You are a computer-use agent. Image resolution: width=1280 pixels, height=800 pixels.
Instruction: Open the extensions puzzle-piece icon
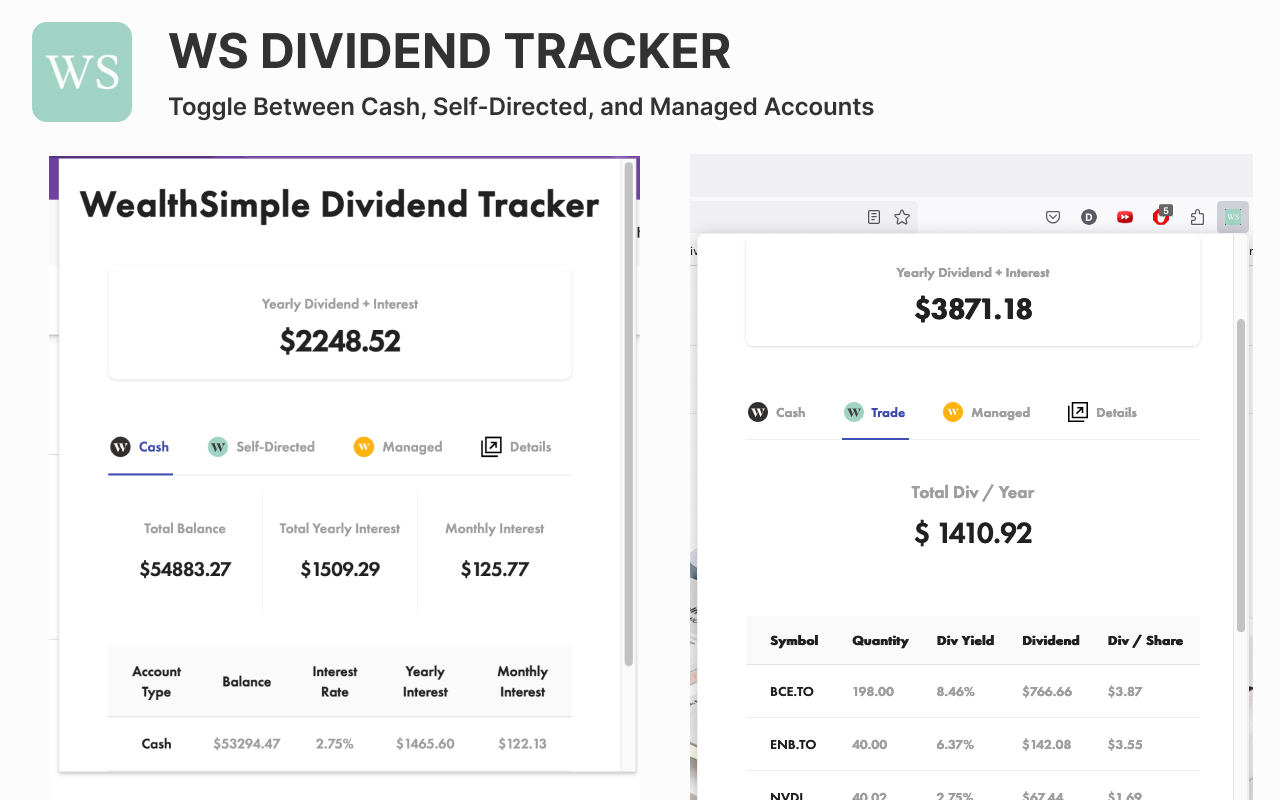tap(1197, 217)
